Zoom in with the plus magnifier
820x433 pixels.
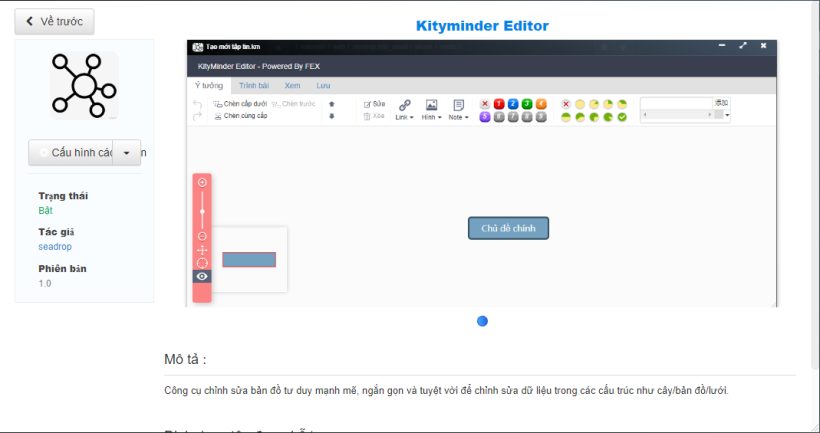point(202,183)
